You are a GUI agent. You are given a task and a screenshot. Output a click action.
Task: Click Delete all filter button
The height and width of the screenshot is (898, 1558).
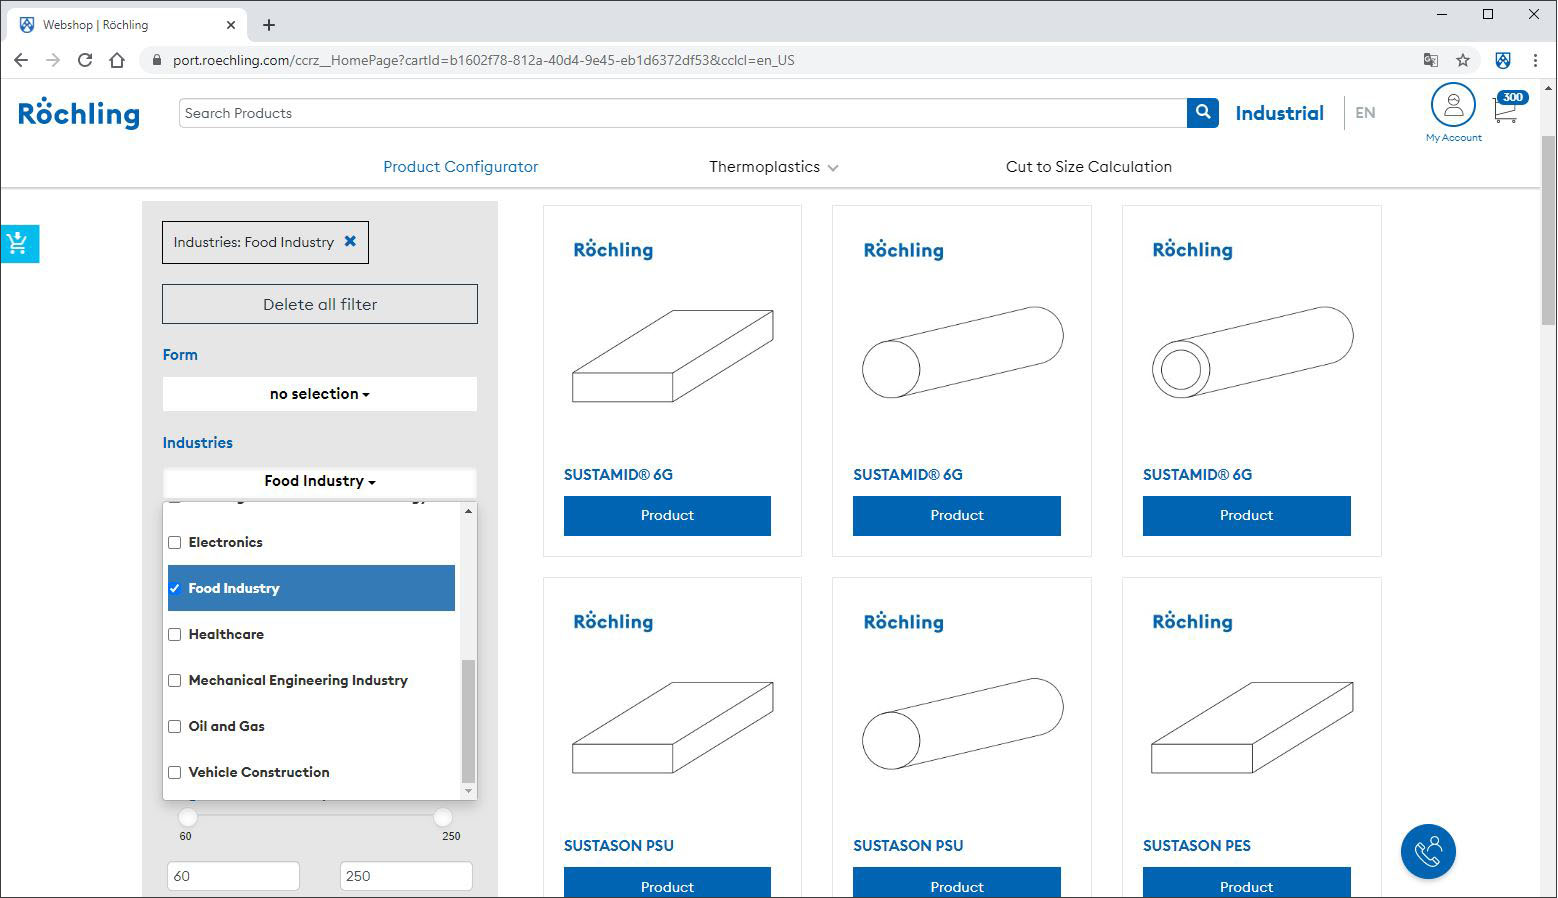(320, 304)
